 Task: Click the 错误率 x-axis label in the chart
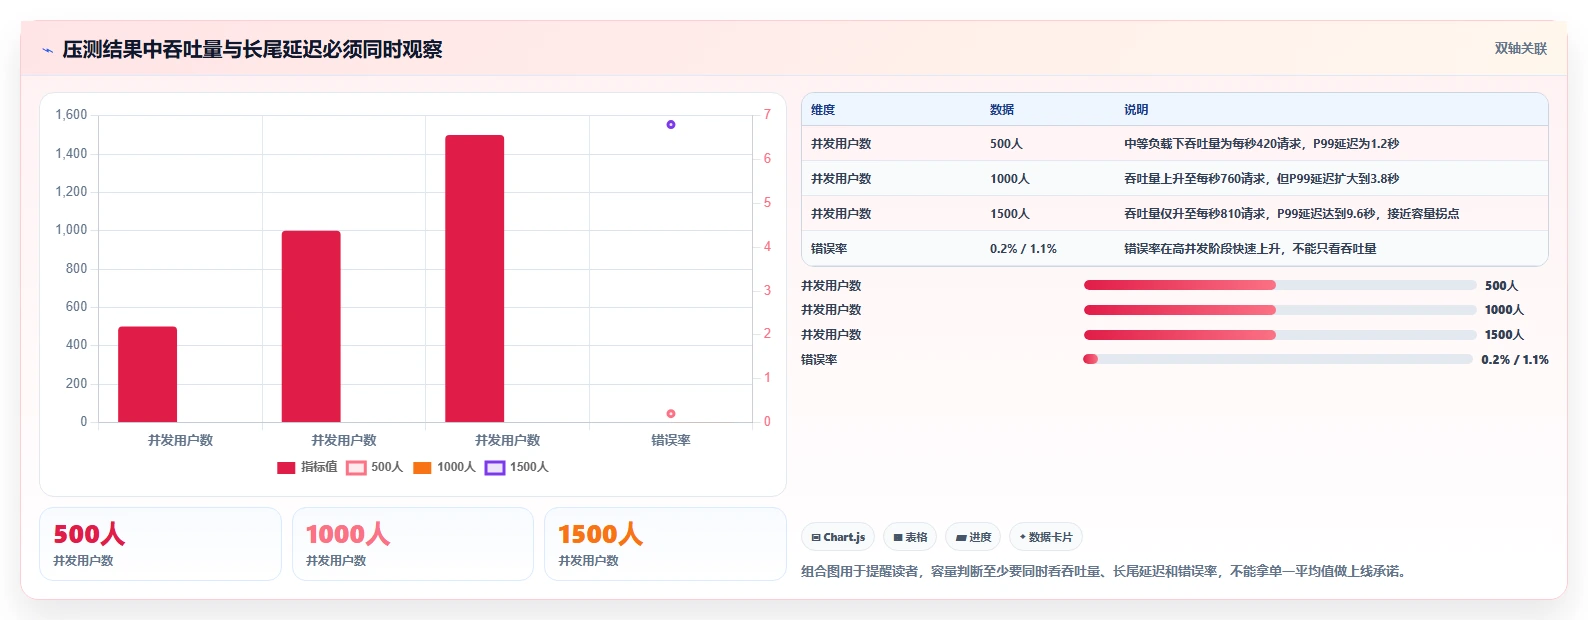(x=671, y=440)
